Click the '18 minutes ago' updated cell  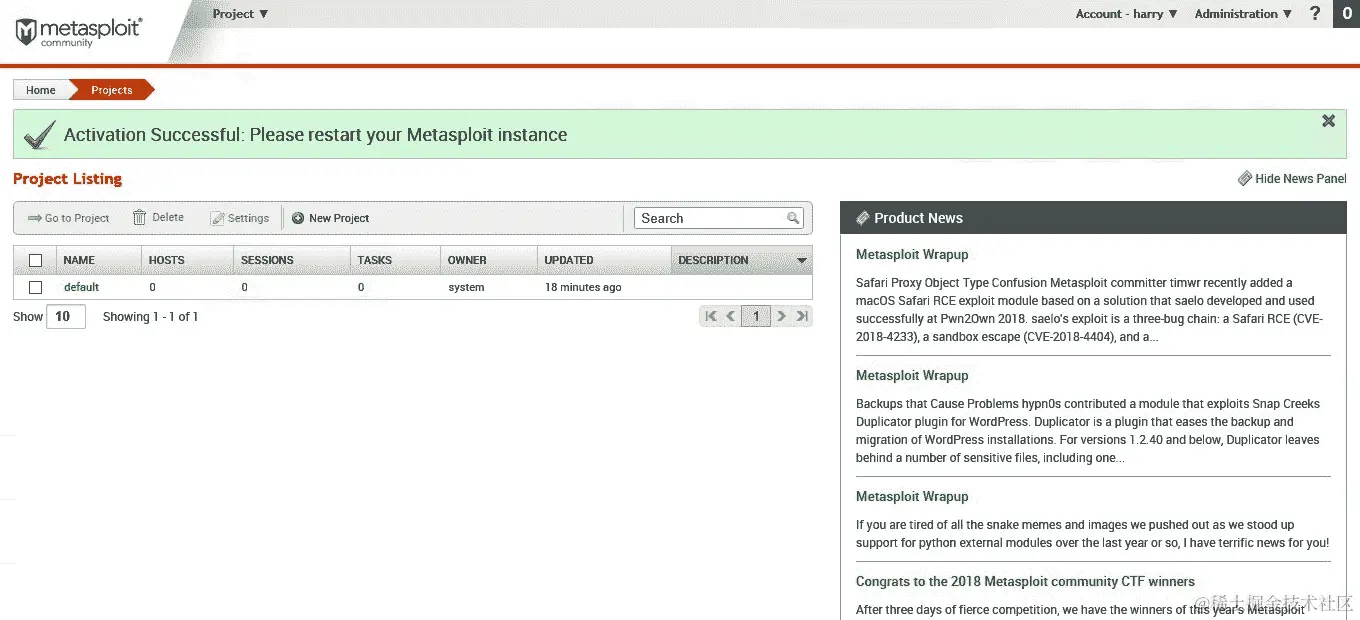(x=583, y=287)
